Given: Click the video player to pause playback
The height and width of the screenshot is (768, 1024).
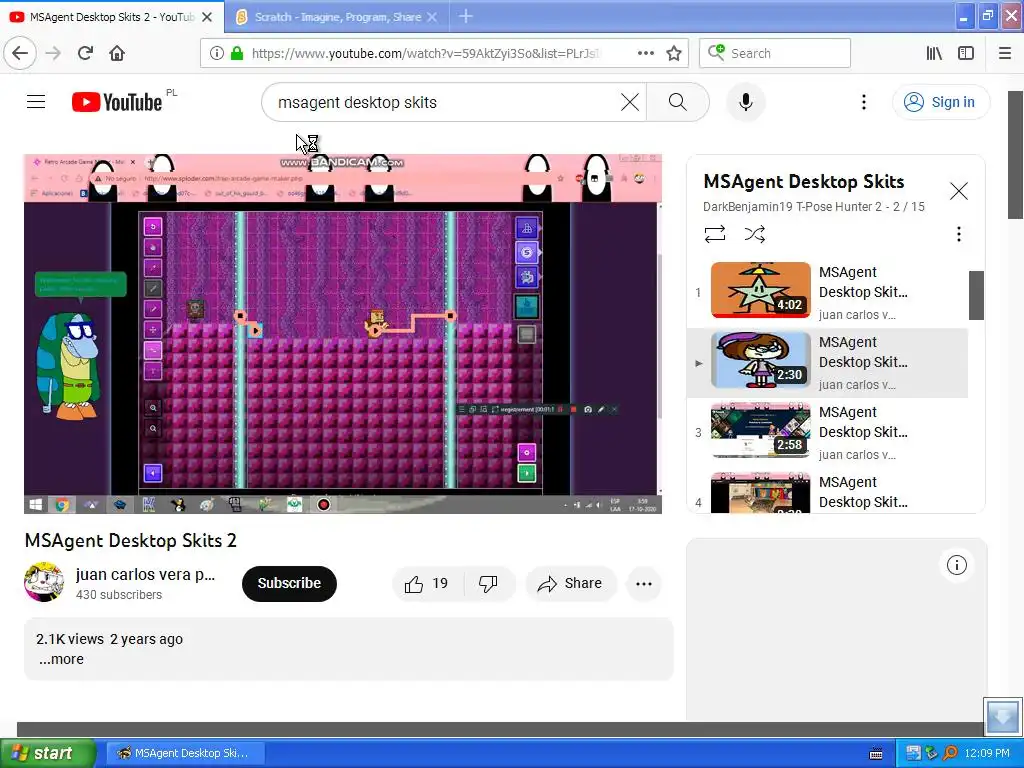Looking at the screenshot, I should 343,334.
